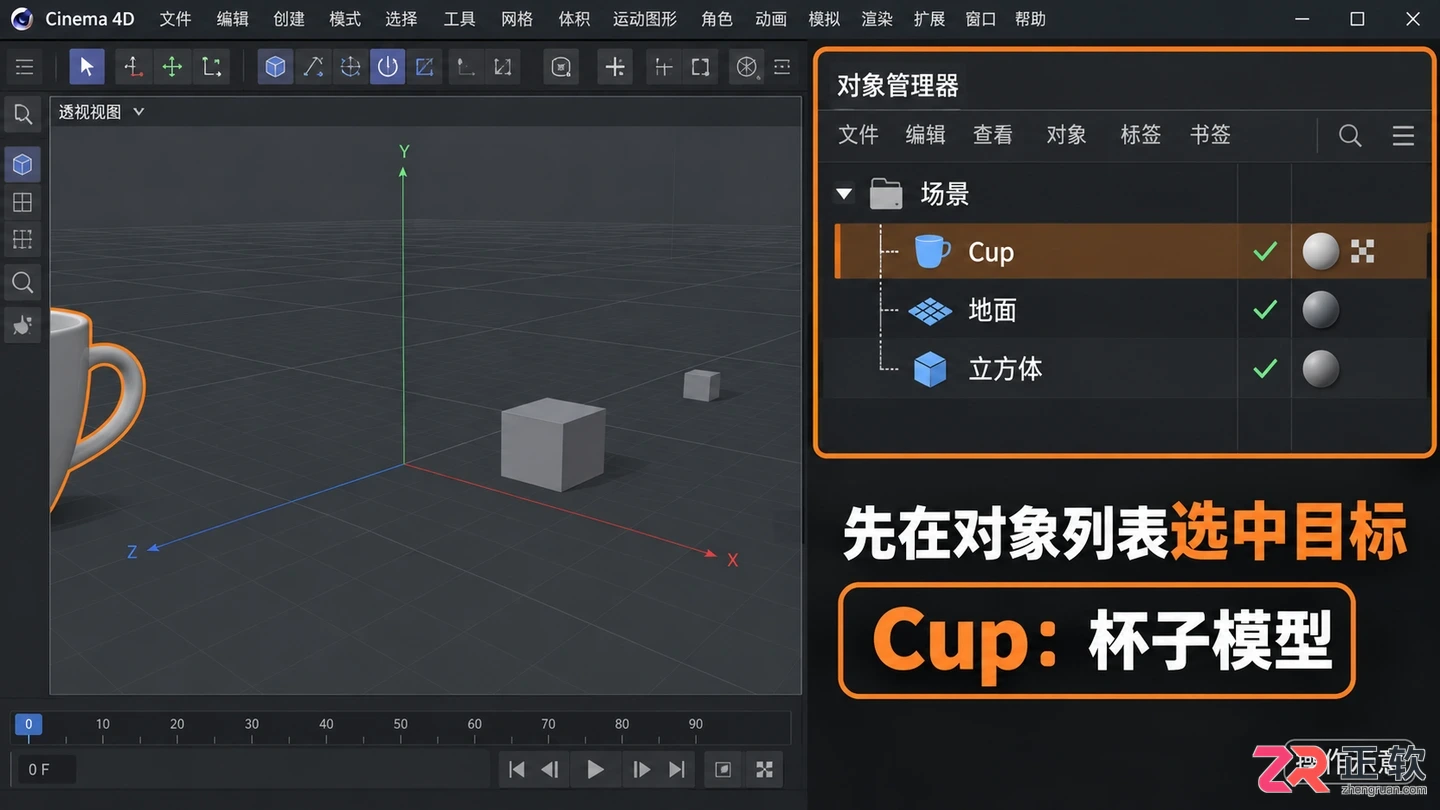Select the cube object icon in left sidebar
The image size is (1440, 810).
(22, 164)
